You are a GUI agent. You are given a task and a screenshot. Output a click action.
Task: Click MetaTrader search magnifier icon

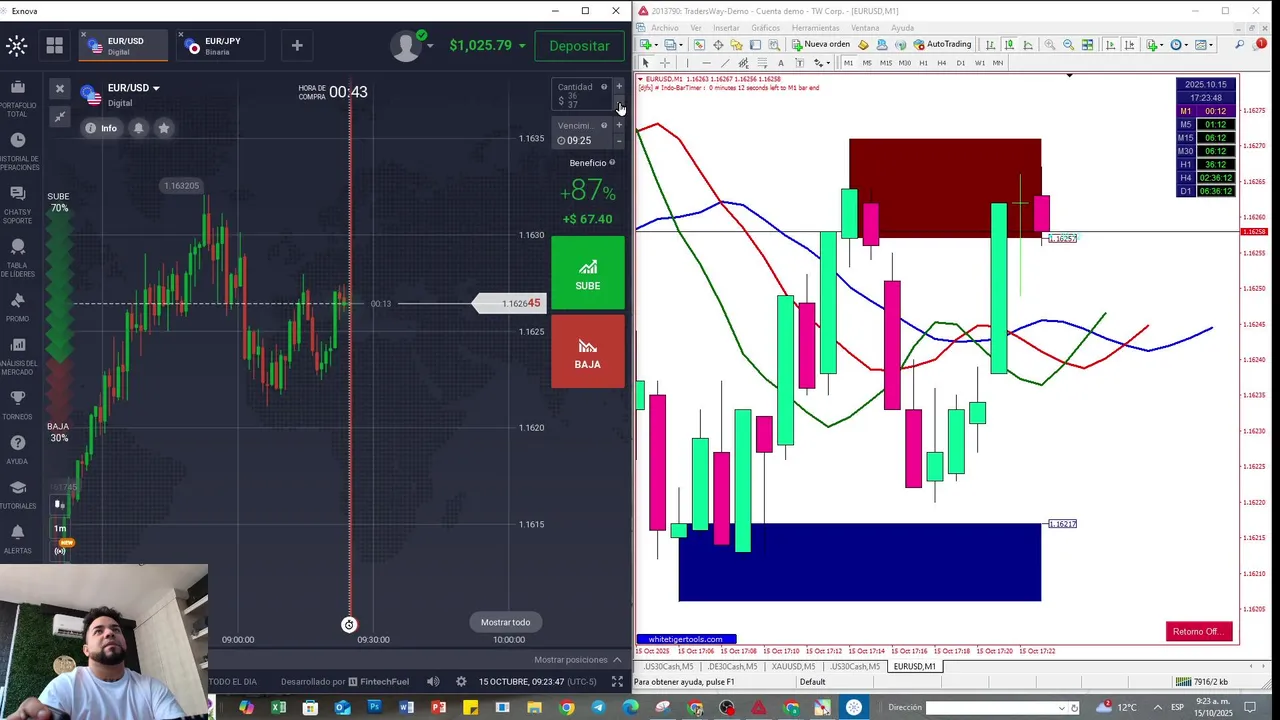coord(1239,45)
